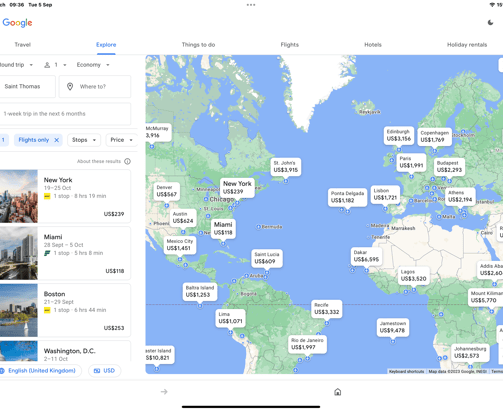This screenshot has width=503, height=411.
Task: Click Athens US$2,194 map label
Action: pos(460,196)
